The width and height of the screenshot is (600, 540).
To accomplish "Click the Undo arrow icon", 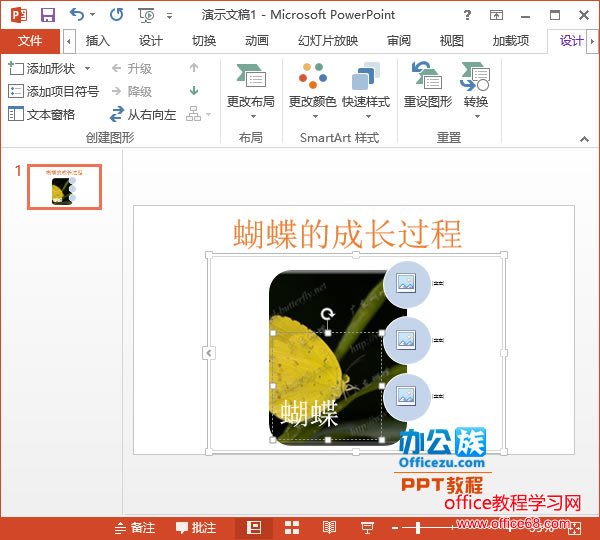I will (77, 15).
